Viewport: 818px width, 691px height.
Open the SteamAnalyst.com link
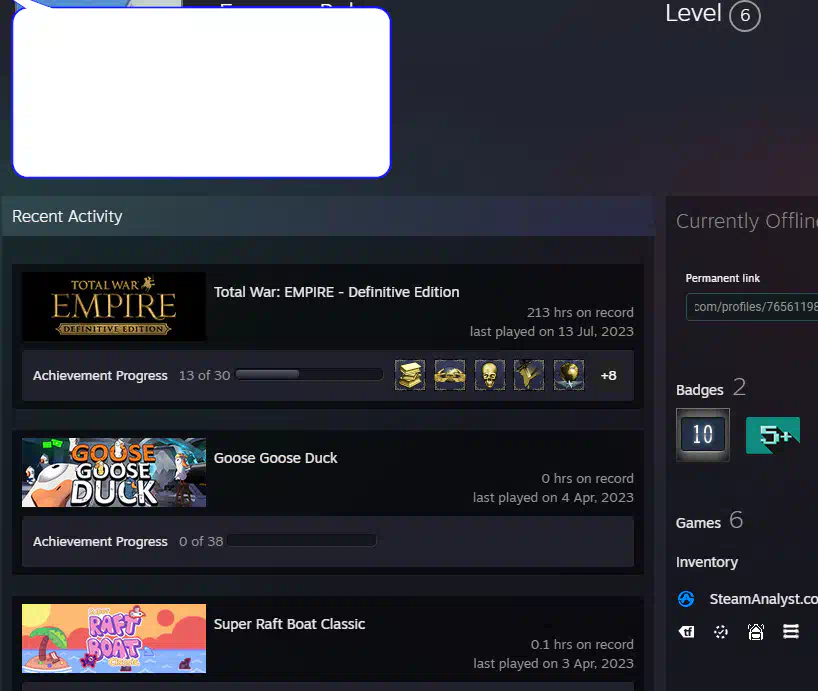pyautogui.click(x=763, y=599)
